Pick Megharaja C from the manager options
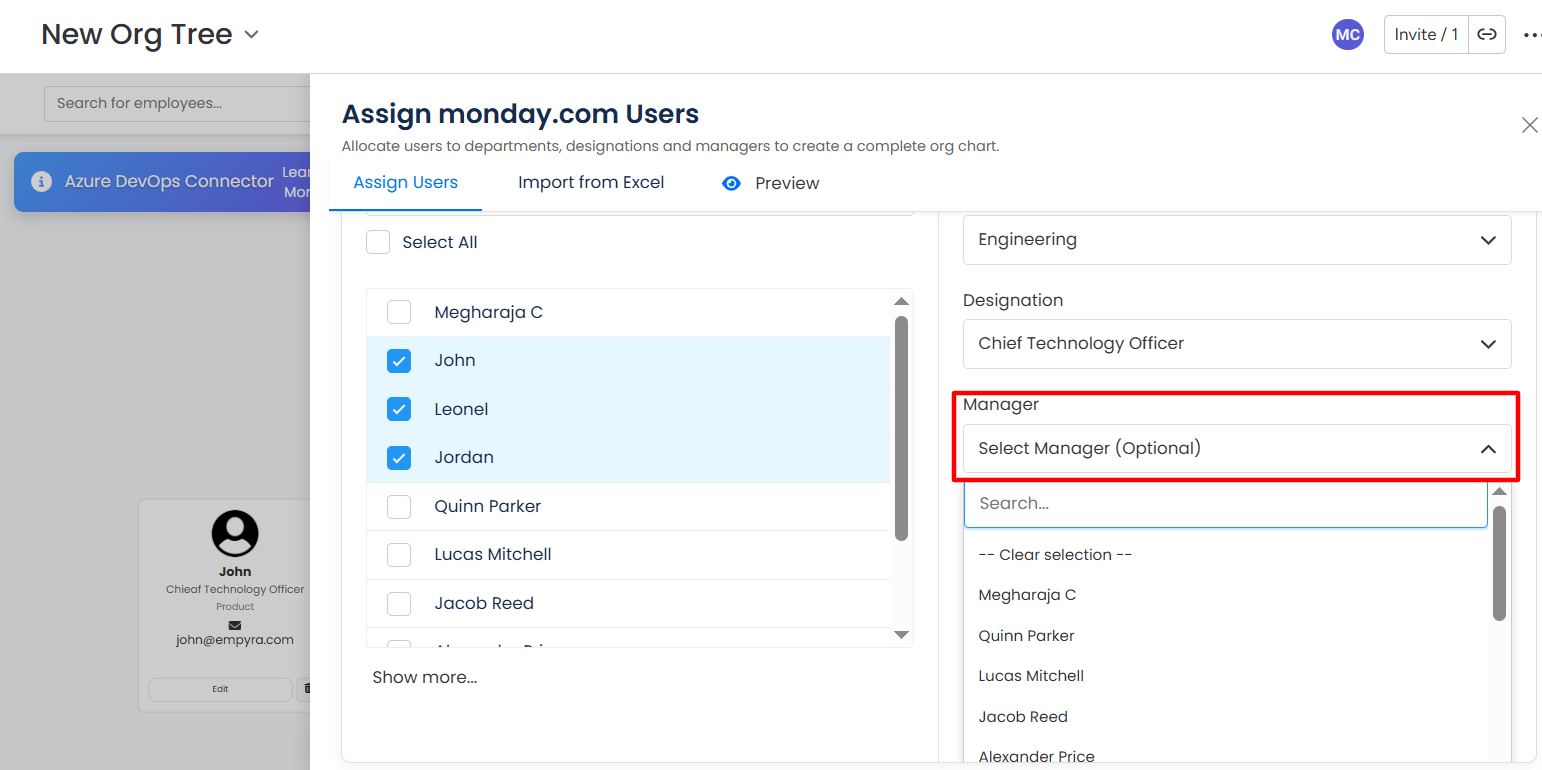 coord(1027,595)
